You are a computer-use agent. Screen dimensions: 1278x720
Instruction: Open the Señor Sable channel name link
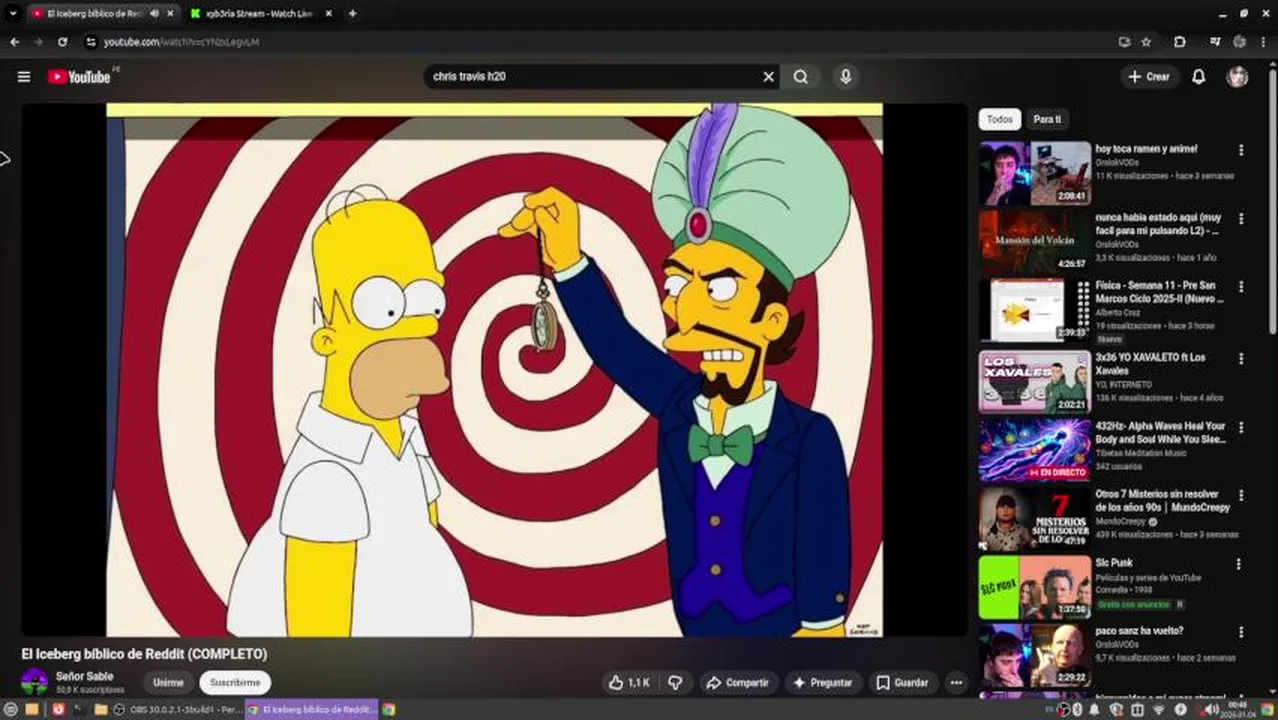[84, 676]
